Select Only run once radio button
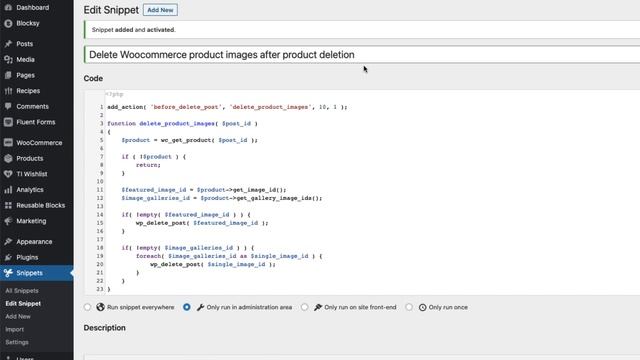 click(409, 307)
